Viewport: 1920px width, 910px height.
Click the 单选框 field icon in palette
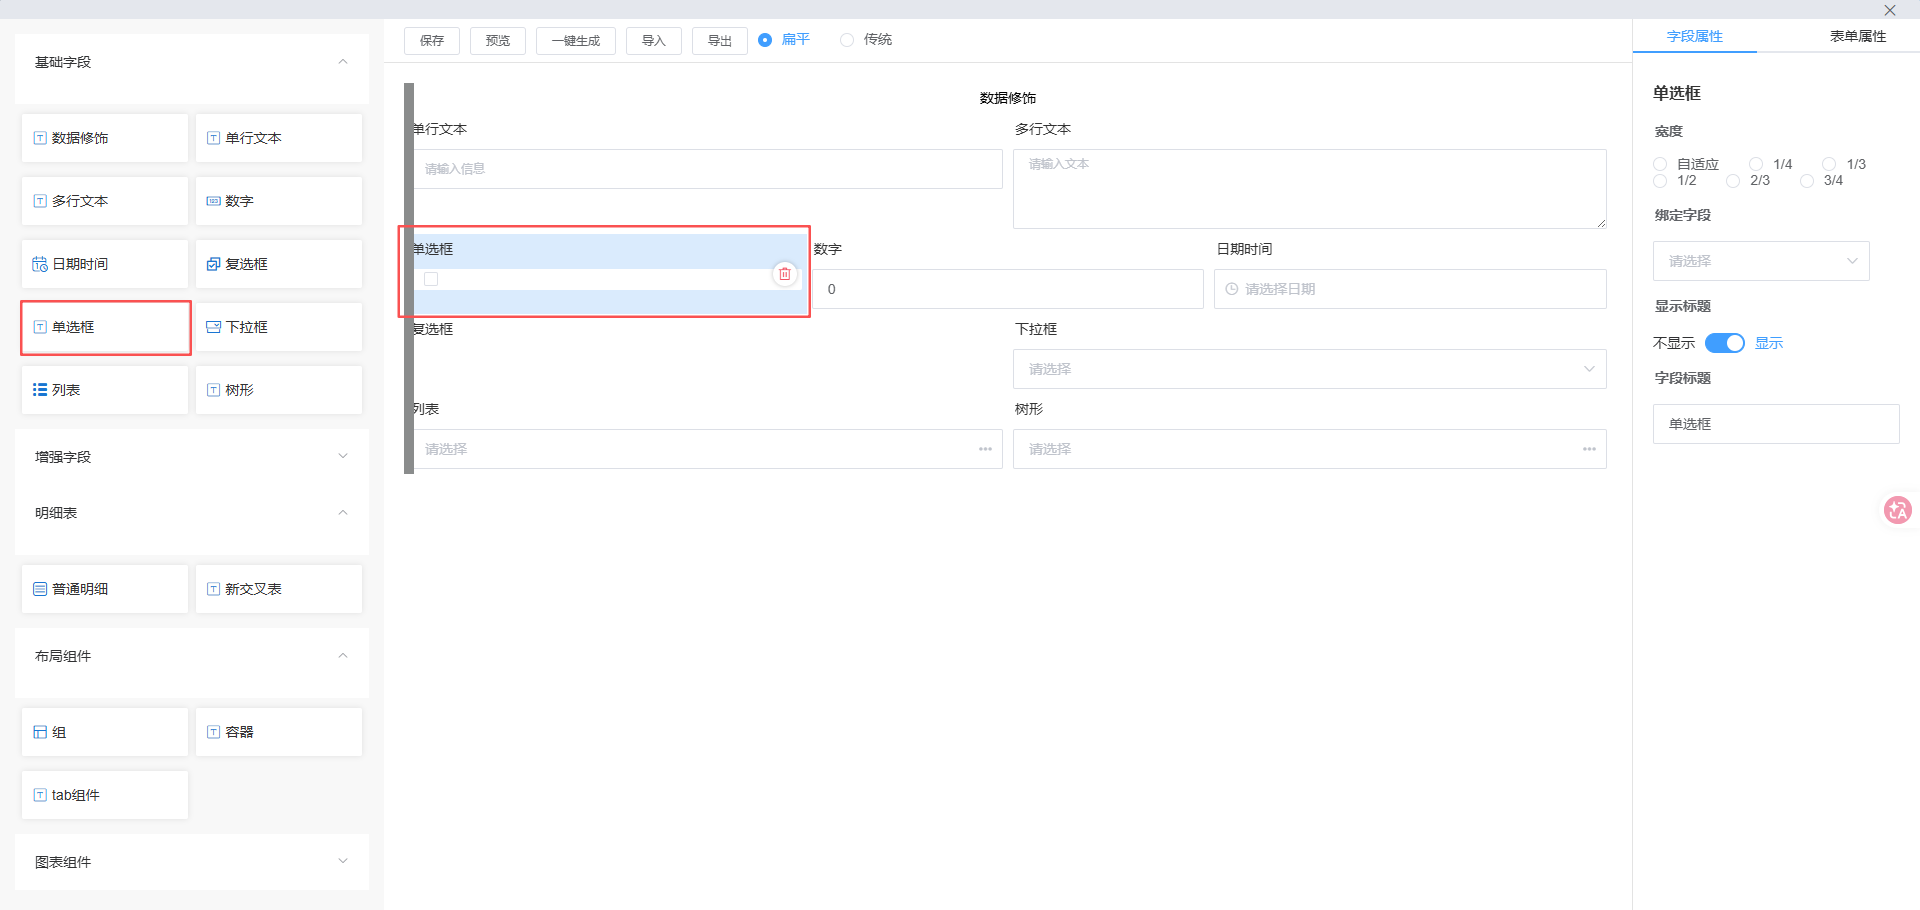[x=40, y=327]
